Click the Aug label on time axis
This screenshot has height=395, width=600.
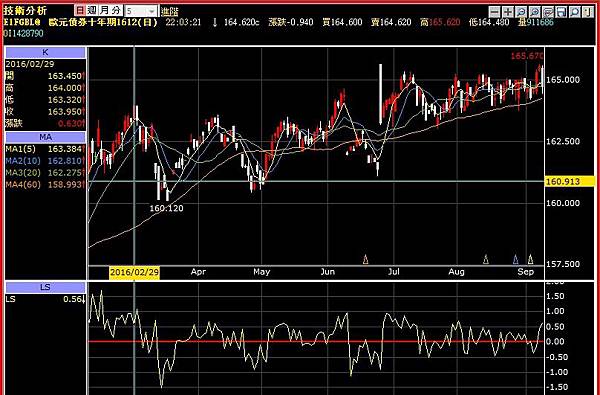click(457, 272)
